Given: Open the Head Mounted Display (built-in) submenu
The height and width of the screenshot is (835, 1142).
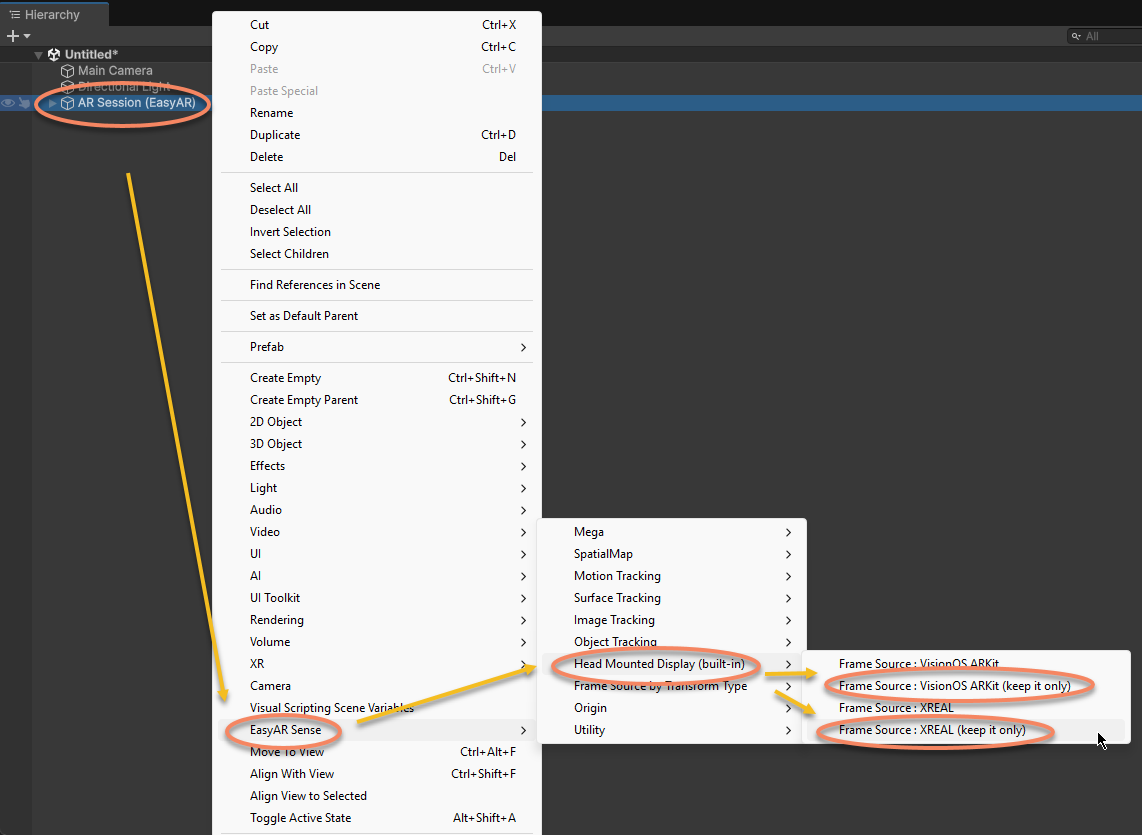Looking at the screenshot, I should click(x=659, y=664).
